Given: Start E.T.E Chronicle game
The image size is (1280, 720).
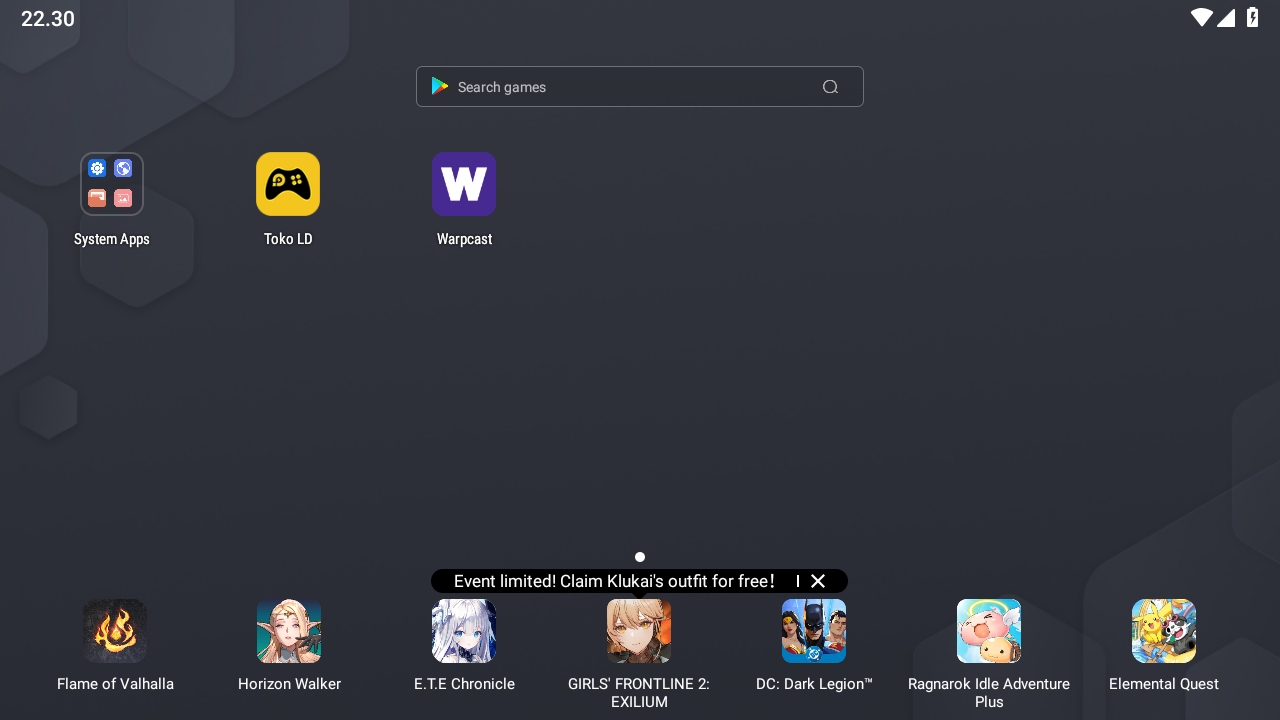Looking at the screenshot, I should pyautogui.click(x=464, y=631).
